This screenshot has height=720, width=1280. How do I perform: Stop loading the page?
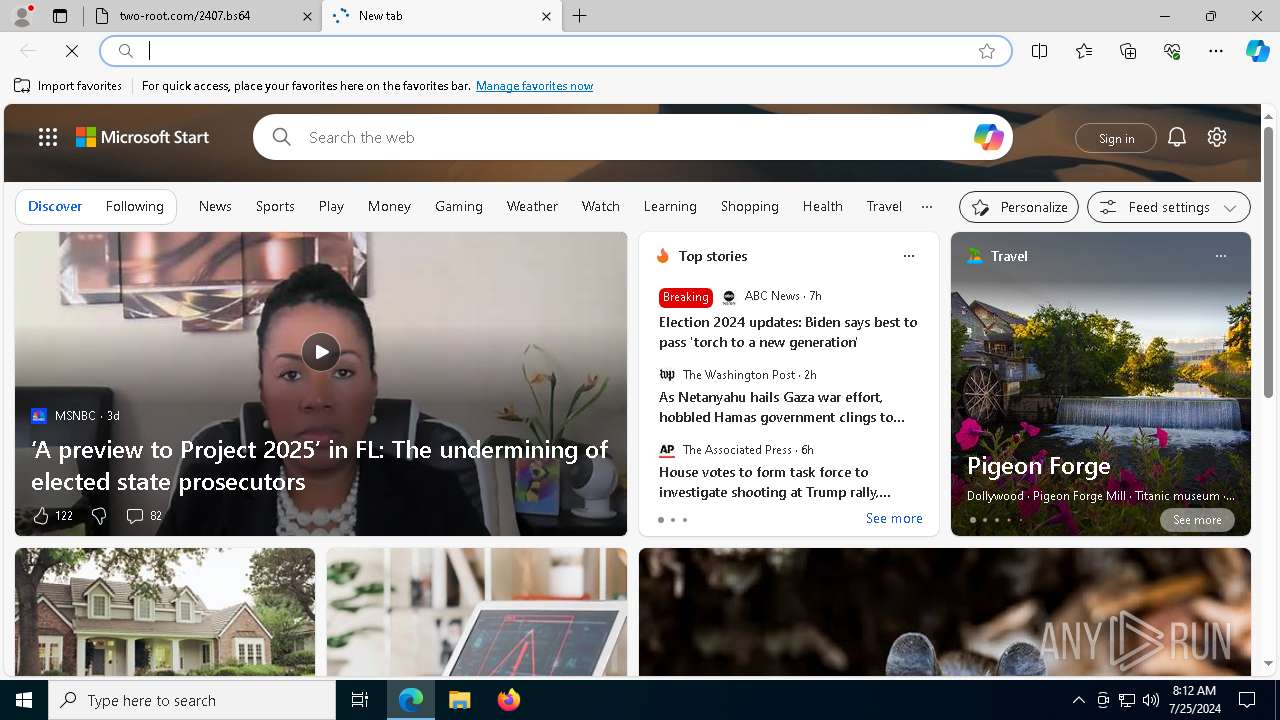(72, 51)
